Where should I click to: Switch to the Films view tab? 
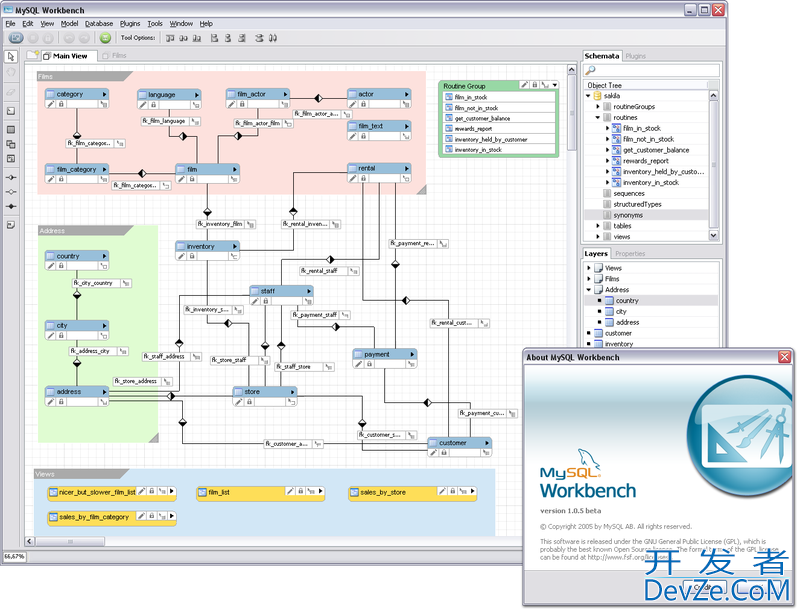point(115,56)
